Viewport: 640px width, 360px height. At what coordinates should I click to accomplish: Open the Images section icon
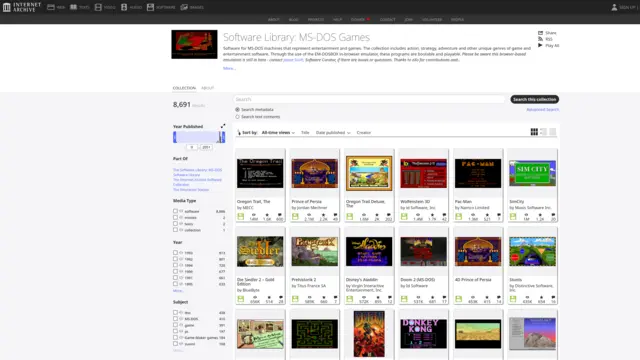click(184, 7)
